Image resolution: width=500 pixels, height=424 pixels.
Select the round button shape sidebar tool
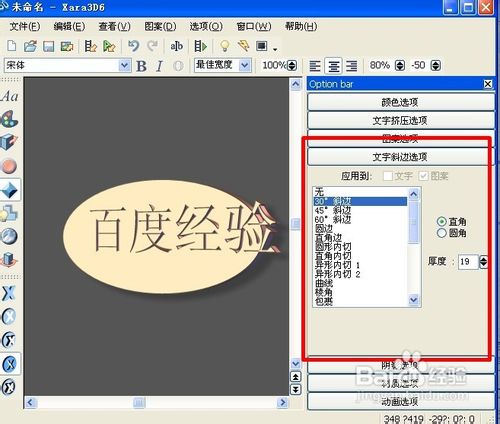tap(9, 166)
